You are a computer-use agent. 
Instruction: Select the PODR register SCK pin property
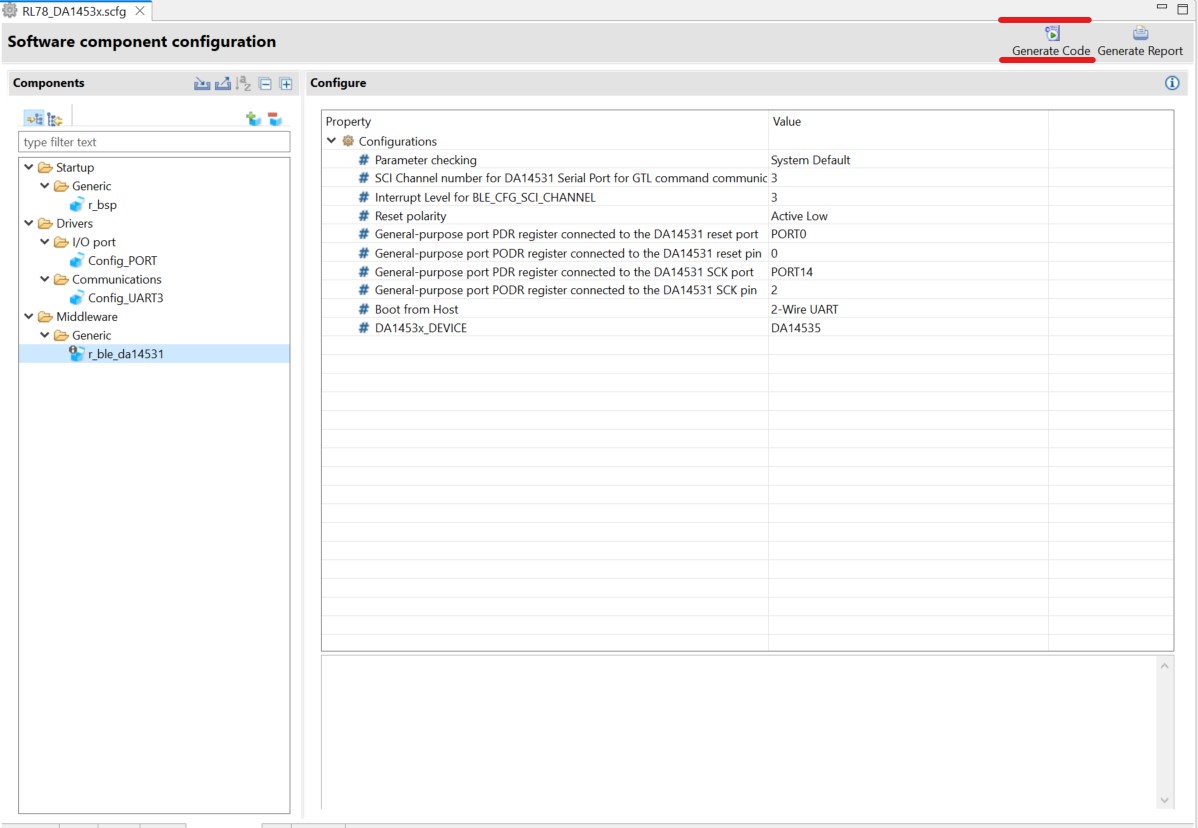coord(565,290)
